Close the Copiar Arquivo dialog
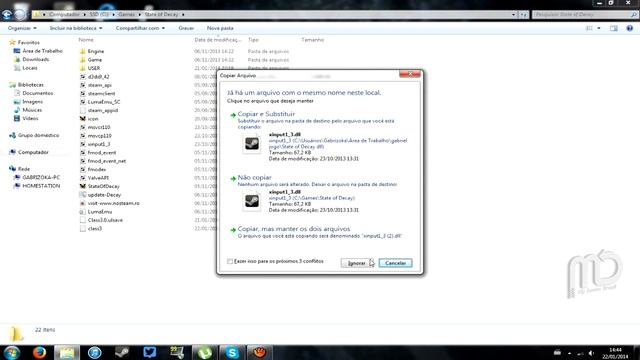The height and width of the screenshot is (360, 640). (x=410, y=74)
